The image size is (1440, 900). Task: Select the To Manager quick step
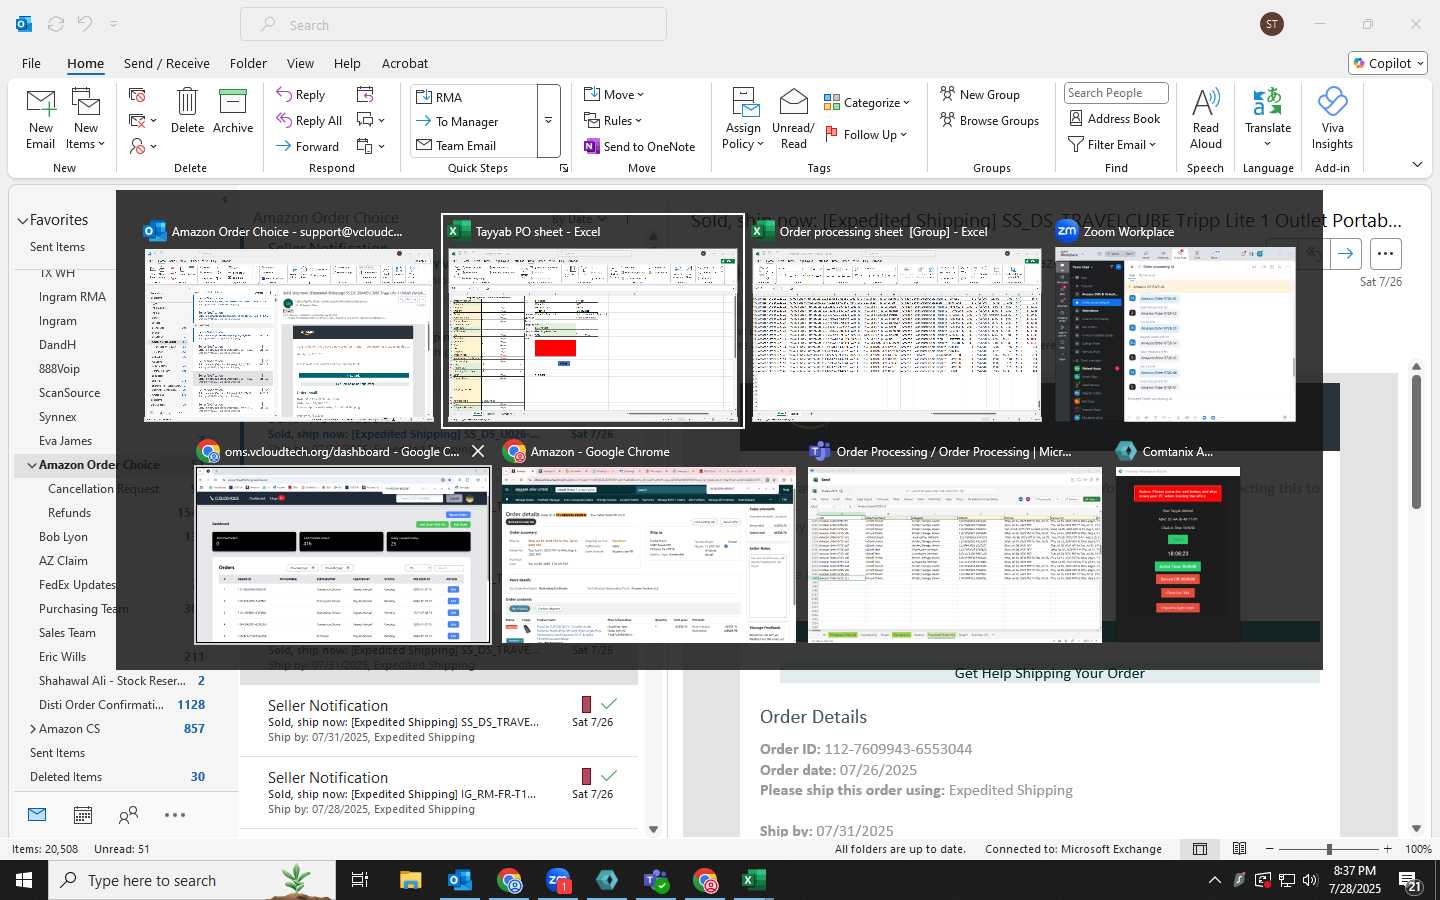coord(475,121)
